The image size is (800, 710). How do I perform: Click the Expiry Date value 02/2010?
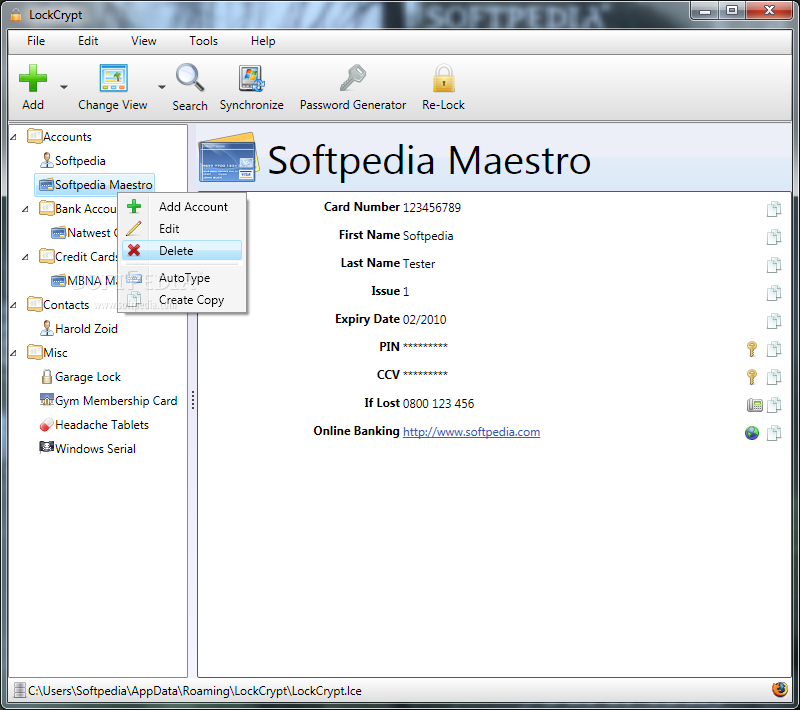[424, 320]
